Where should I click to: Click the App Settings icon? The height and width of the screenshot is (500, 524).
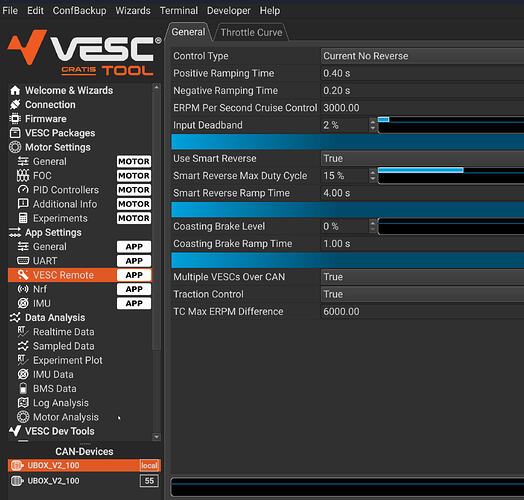[x=15, y=232]
